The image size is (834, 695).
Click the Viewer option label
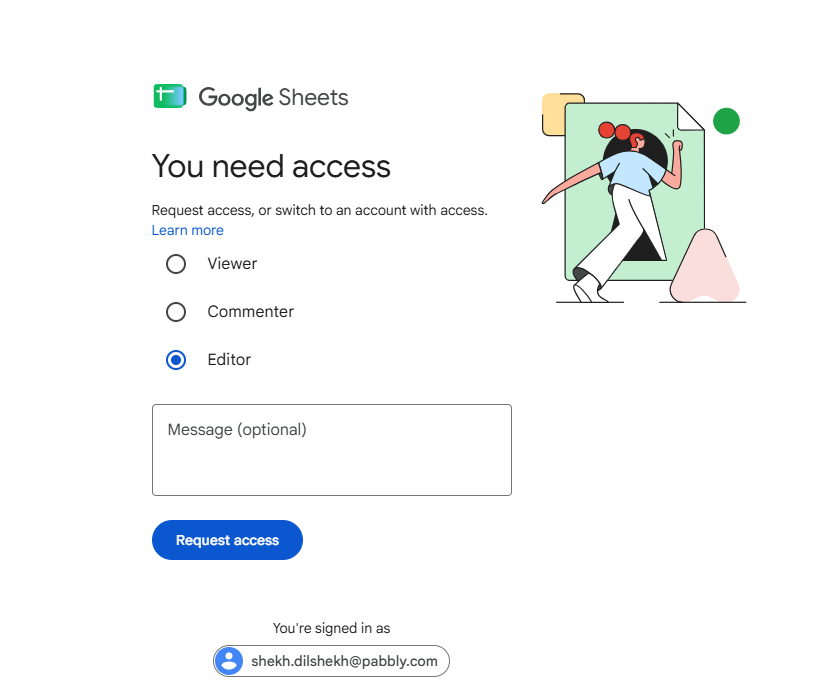coord(232,264)
